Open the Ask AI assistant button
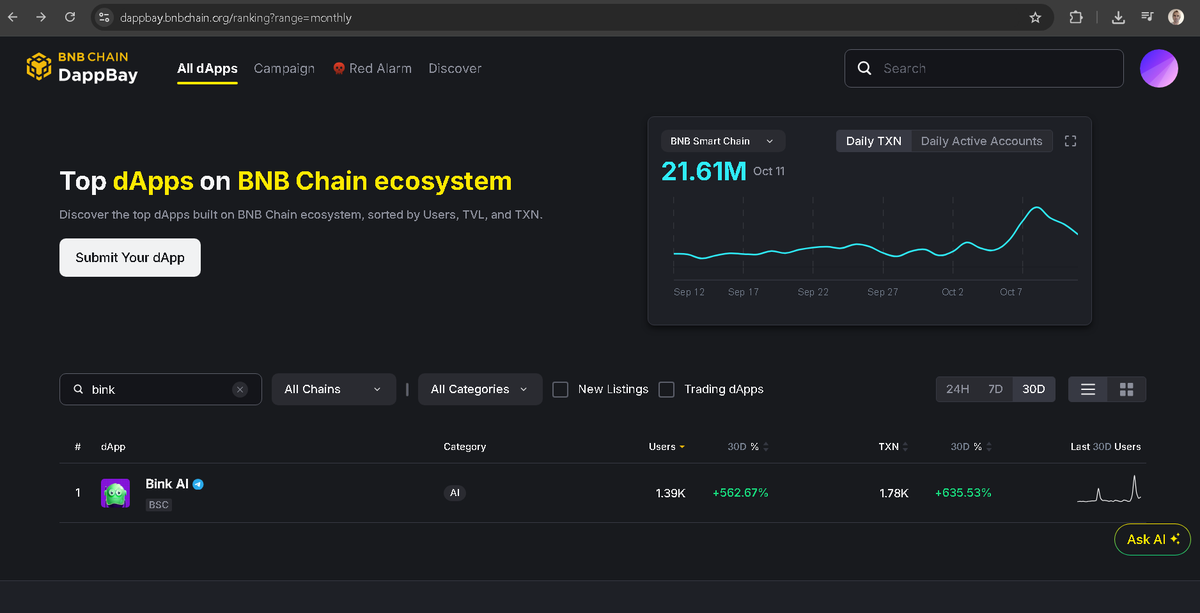 (1152, 539)
